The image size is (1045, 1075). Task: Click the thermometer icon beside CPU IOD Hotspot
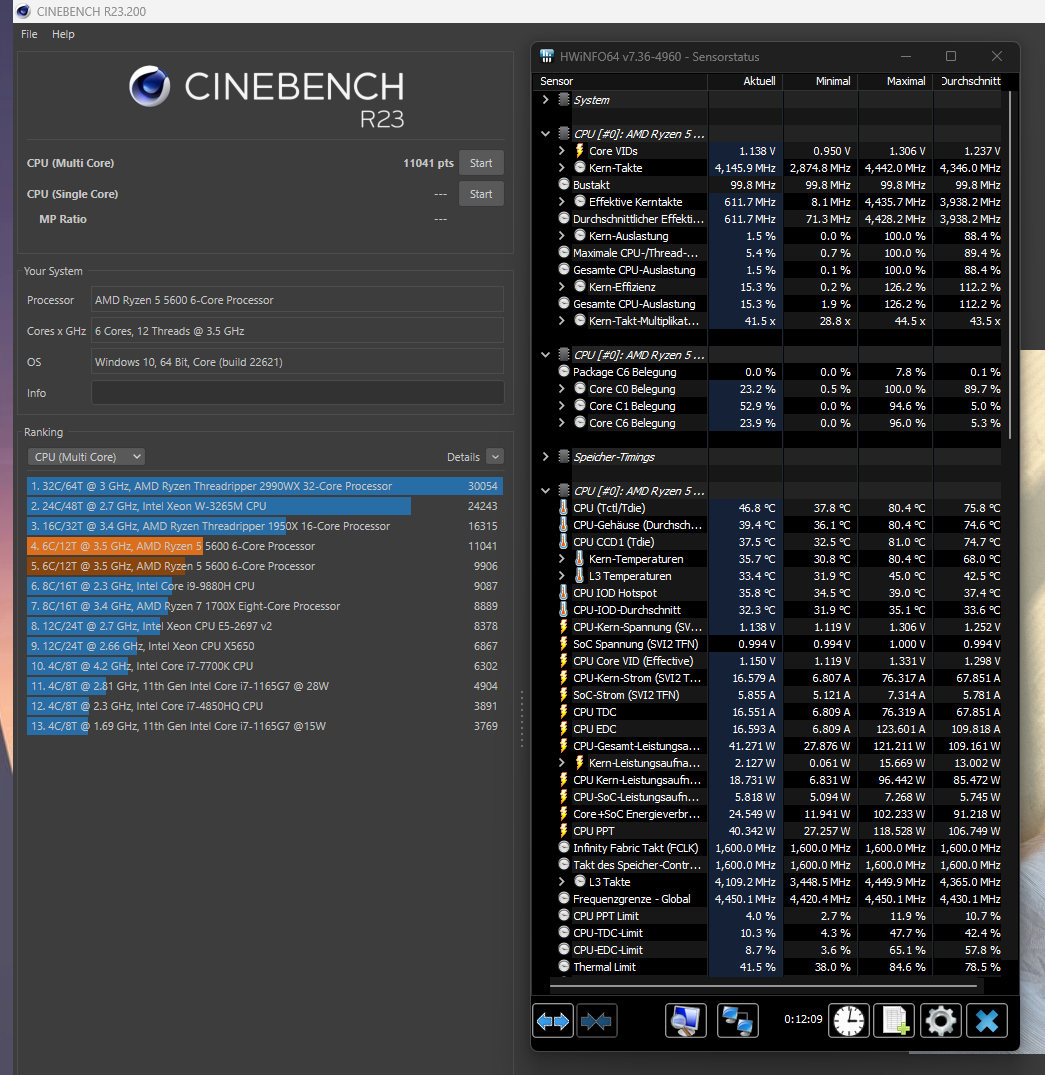pos(564,593)
